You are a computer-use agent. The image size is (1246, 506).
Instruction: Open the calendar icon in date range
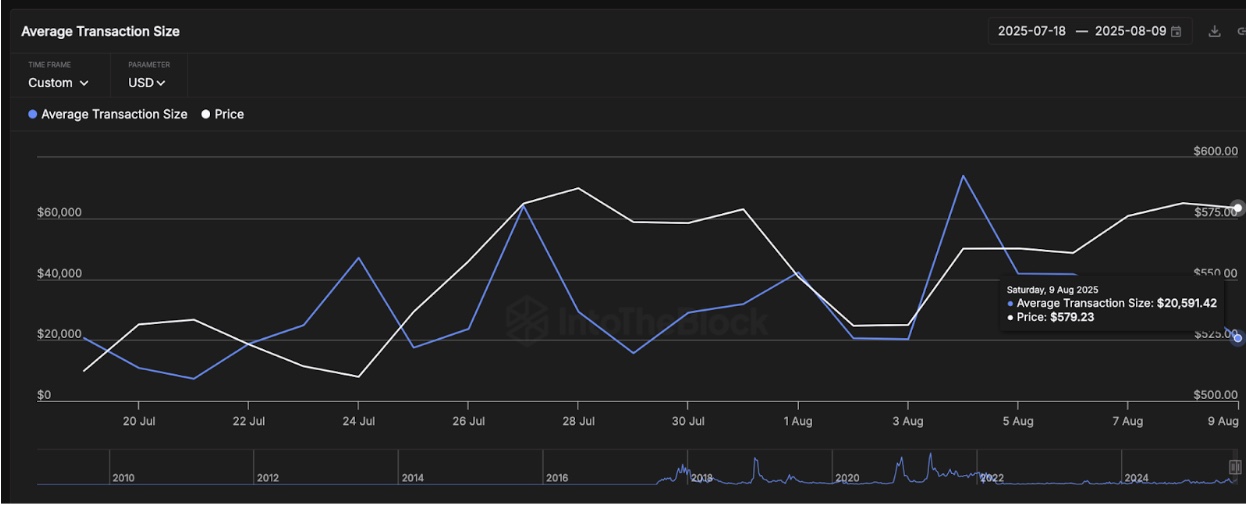pos(1176,31)
